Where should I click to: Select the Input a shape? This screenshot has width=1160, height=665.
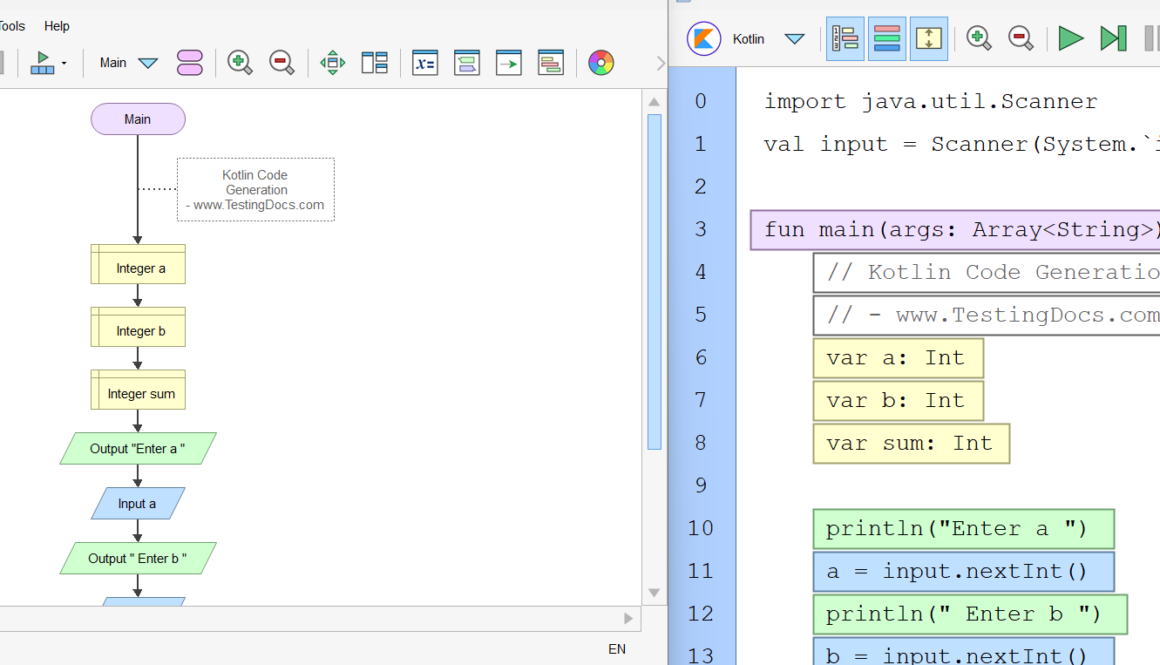pos(138,503)
